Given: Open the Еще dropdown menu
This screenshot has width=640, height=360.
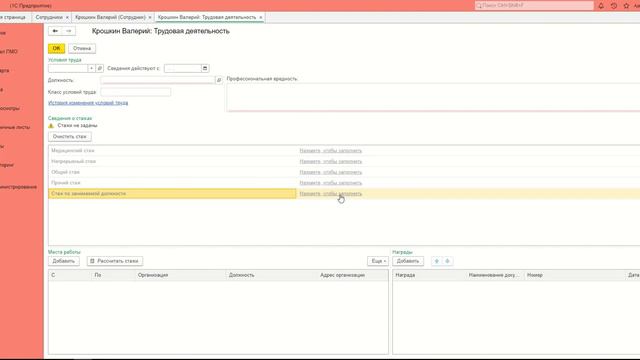Looking at the screenshot, I should pyautogui.click(x=378, y=261).
